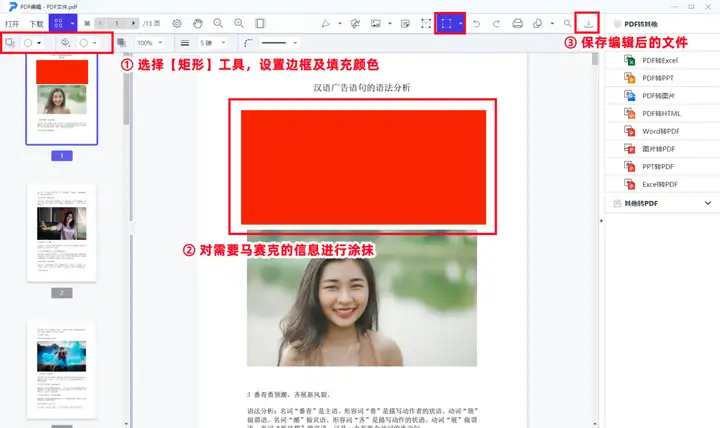Expand the 其他转PDF section
The height and width of the screenshot is (428, 720).
click(708, 203)
